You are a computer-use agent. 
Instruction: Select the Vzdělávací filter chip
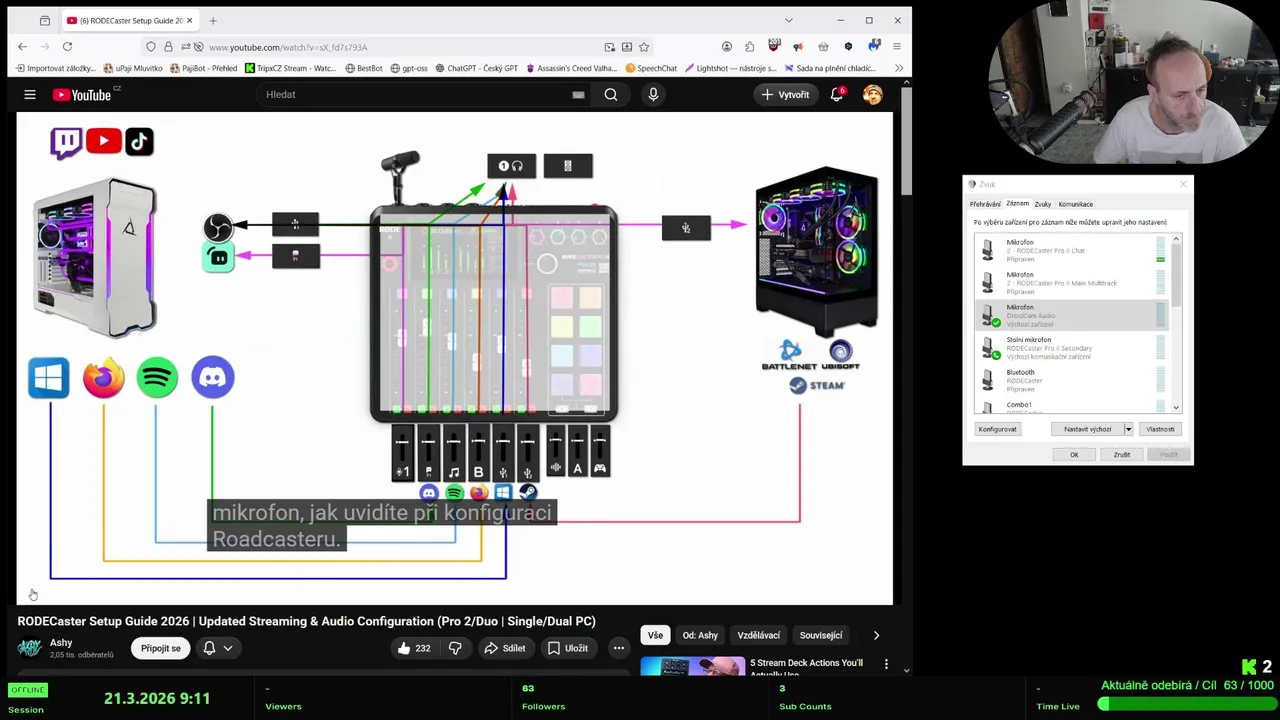click(759, 635)
